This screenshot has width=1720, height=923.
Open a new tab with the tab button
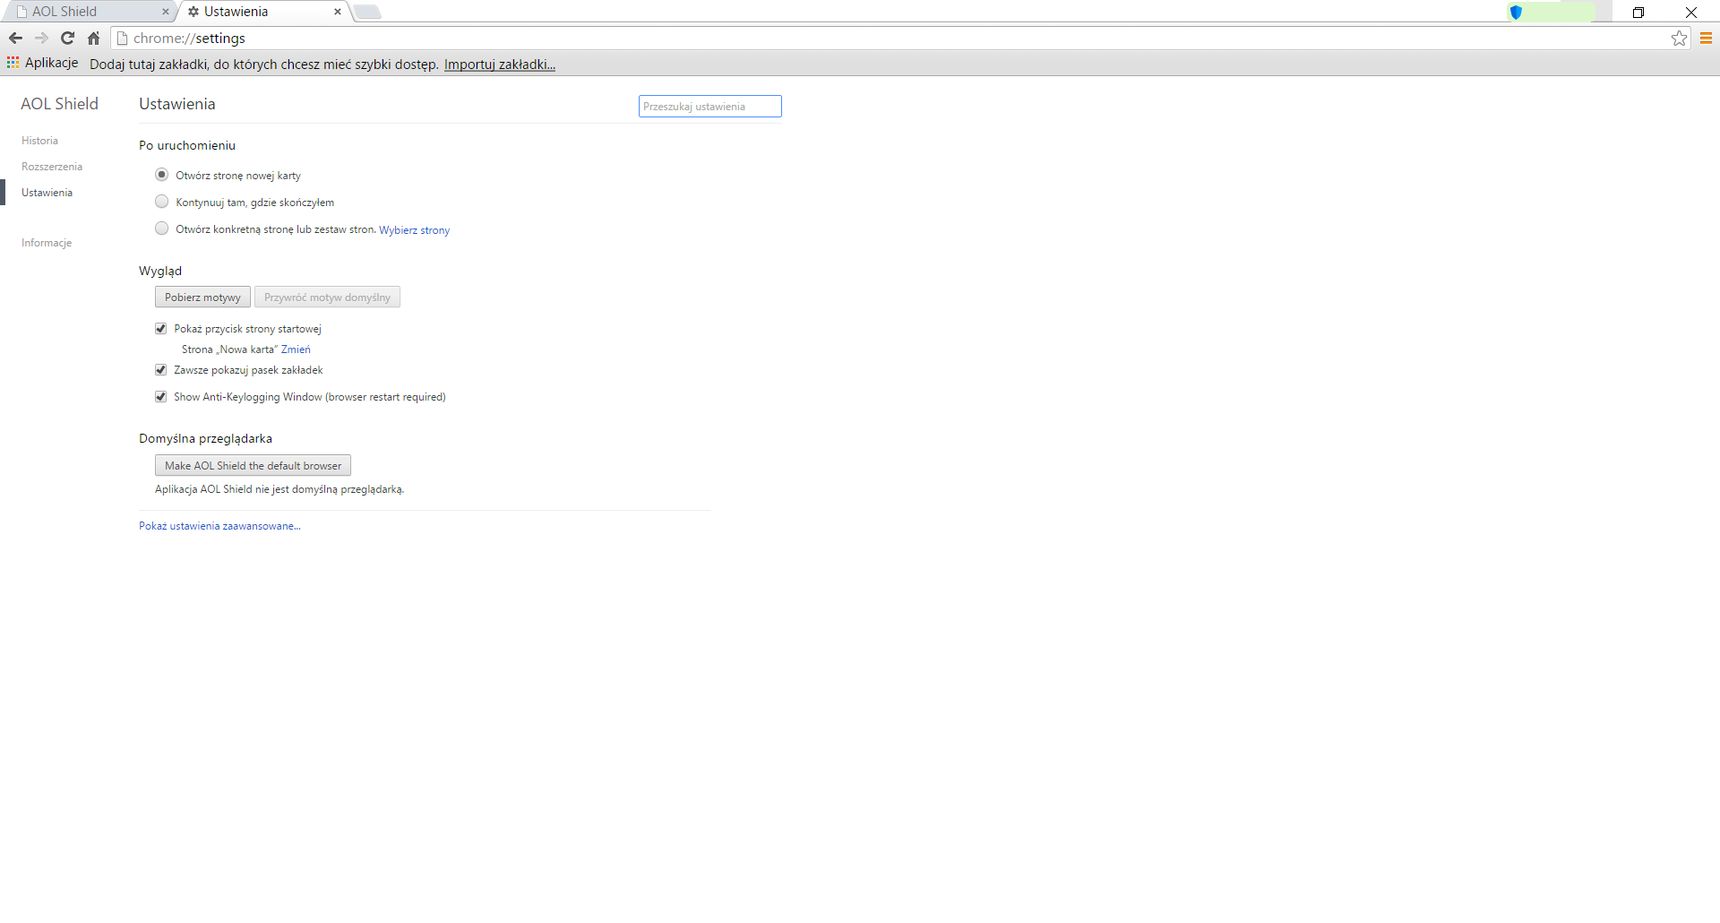pyautogui.click(x=367, y=12)
